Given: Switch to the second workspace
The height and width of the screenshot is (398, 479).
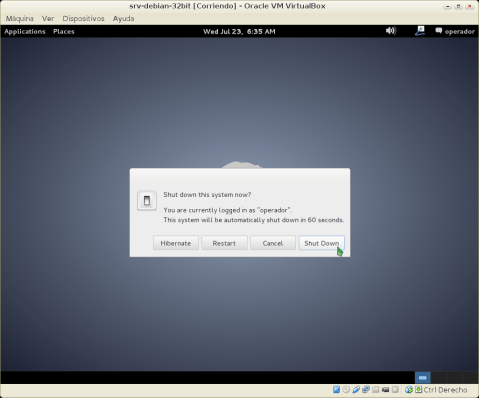Looking at the screenshot, I should tap(438, 378).
